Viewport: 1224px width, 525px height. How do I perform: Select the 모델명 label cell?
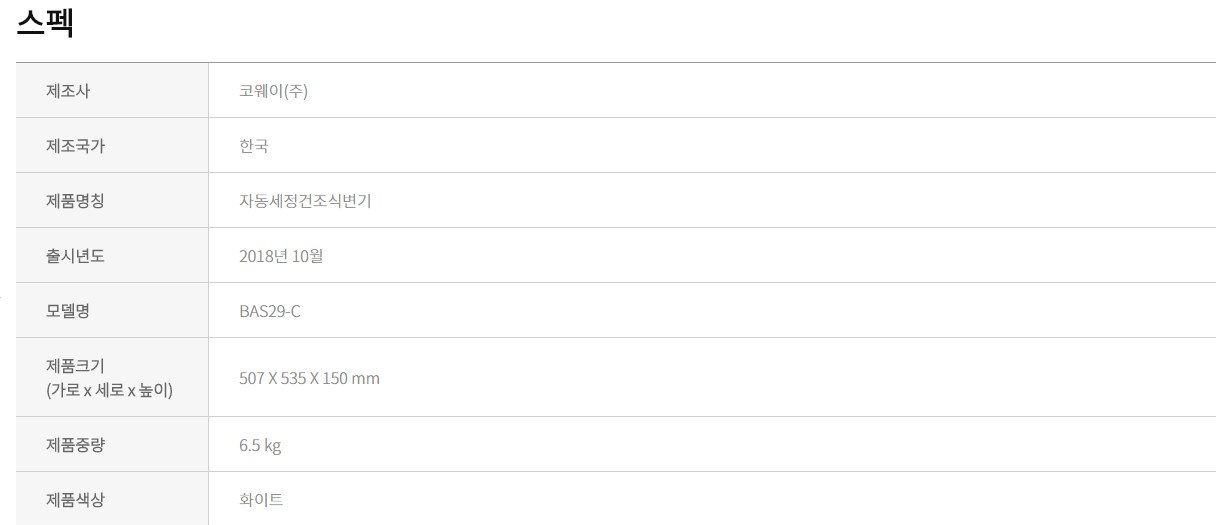(x=112, y=311)
